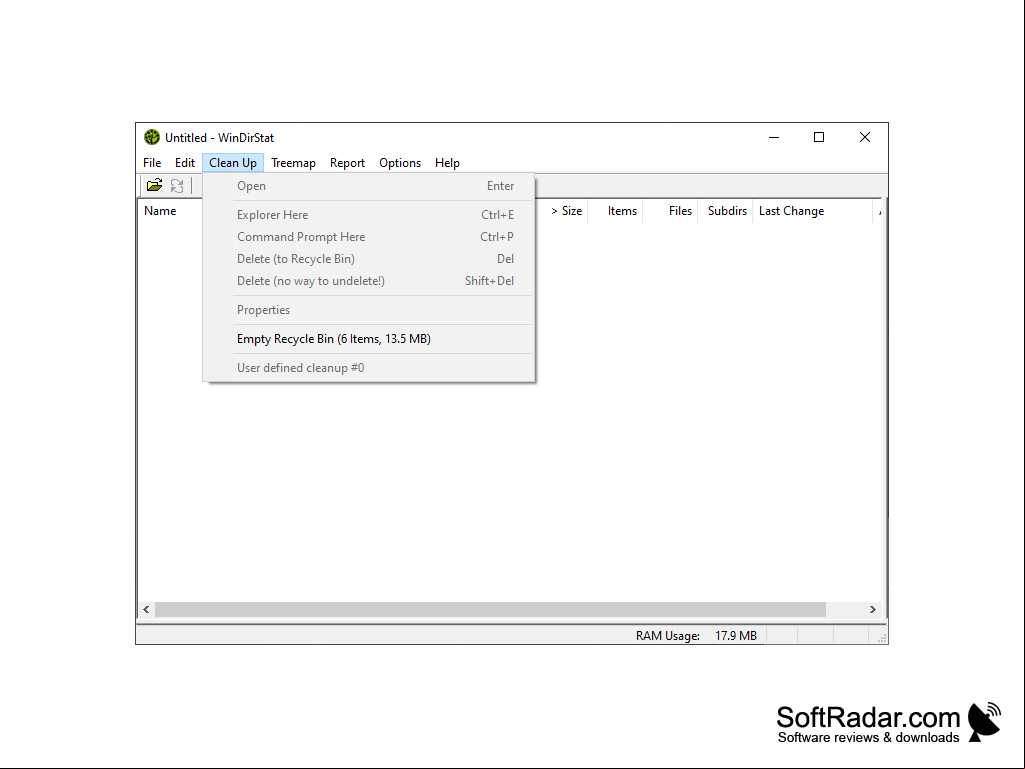Select Command Prompt Here menu entry
The height and width of the screenshot is (769, 1025).
click(369, 237)
